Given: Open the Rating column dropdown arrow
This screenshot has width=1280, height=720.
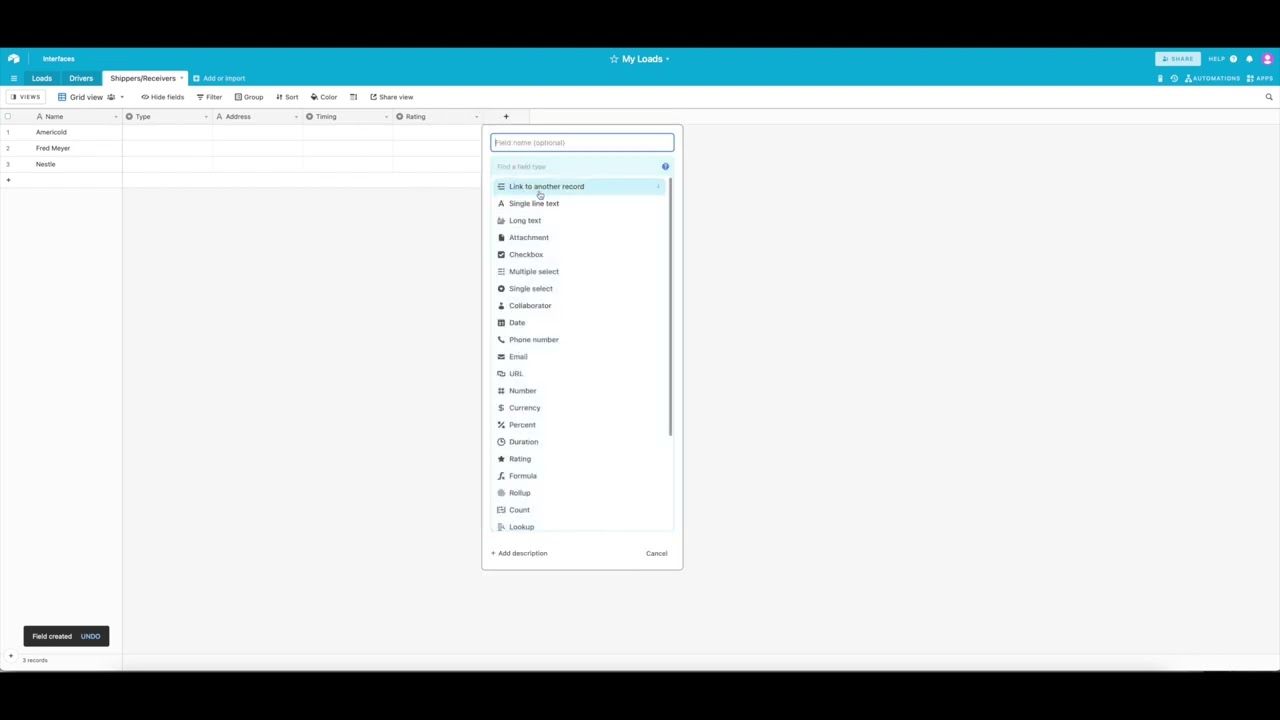Looking at the screenshot, I should [476, 117].
